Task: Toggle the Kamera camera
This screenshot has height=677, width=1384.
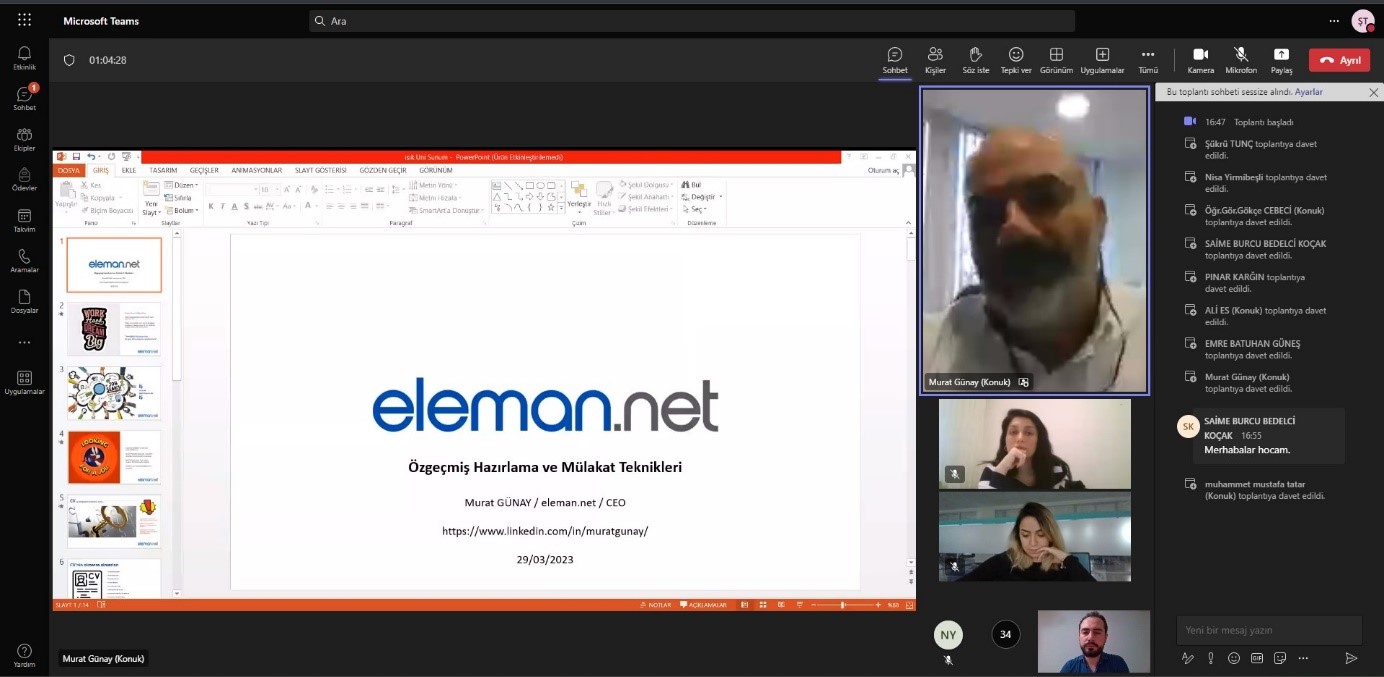Action: click(x=1201, y=60)
